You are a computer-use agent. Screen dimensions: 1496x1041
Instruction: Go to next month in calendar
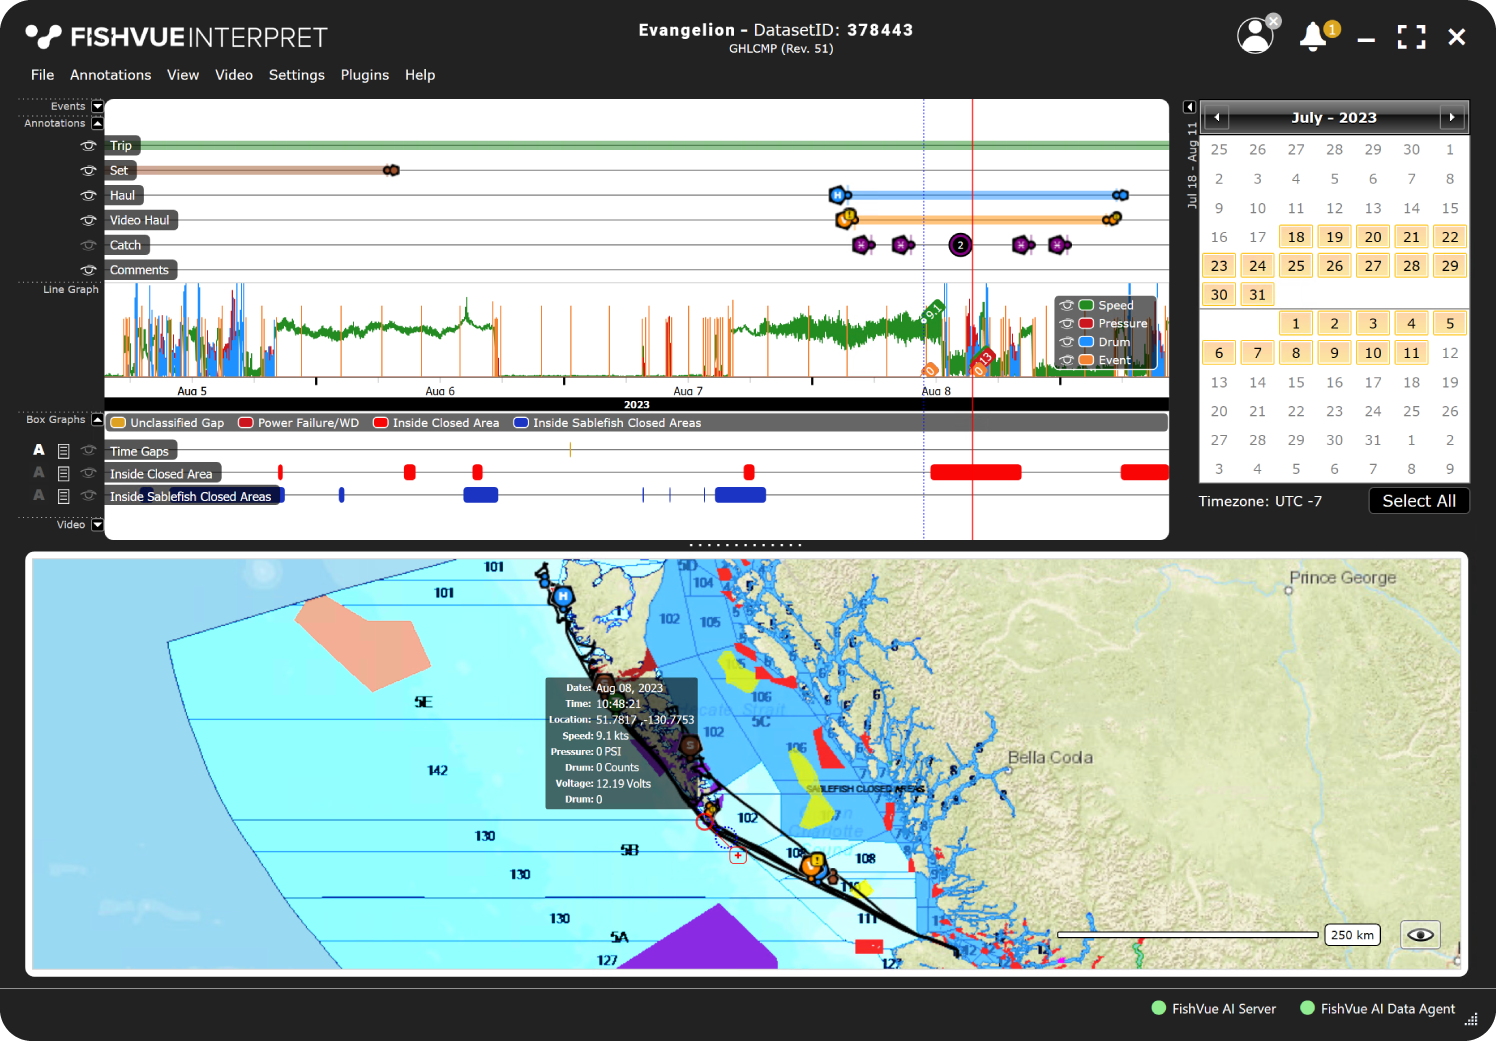coord(1452,118)
